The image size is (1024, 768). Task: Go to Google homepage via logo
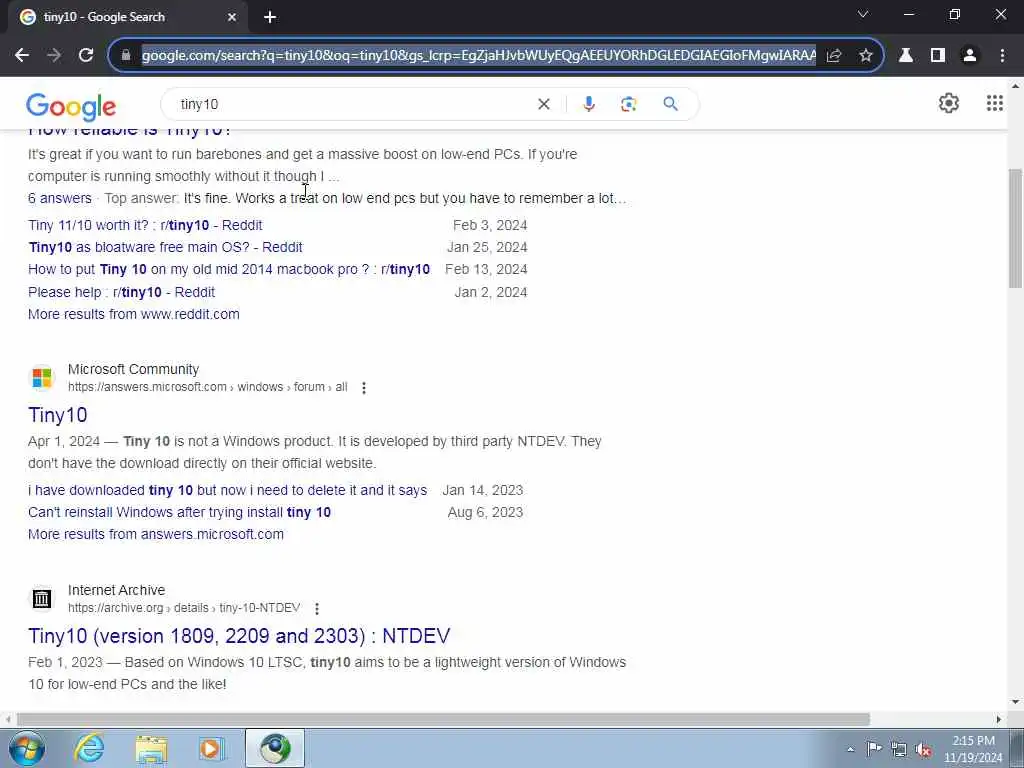pyautogui.click(x=71, y=106)
